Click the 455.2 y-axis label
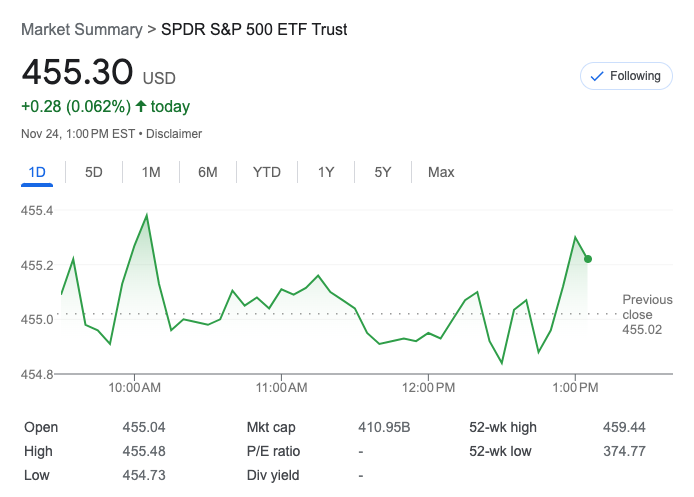The width and height of the screenshot is (694, 497). (x=37, y=266)
